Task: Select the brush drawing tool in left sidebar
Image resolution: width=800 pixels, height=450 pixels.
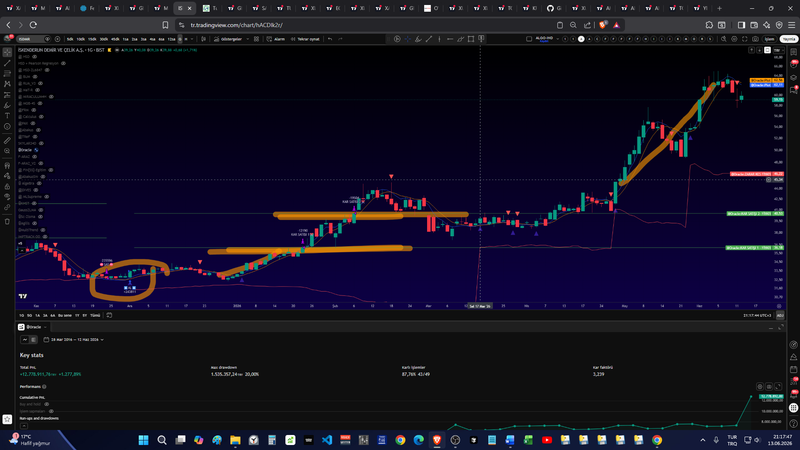Action: (x=7, y=105)
